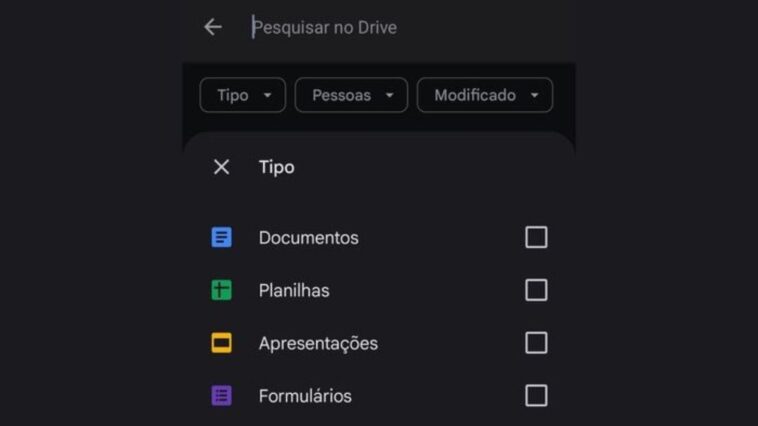The image size is (758, 426).
Task: Tap the green Planilhas spreadsheet icon
Action: point(222,291)
